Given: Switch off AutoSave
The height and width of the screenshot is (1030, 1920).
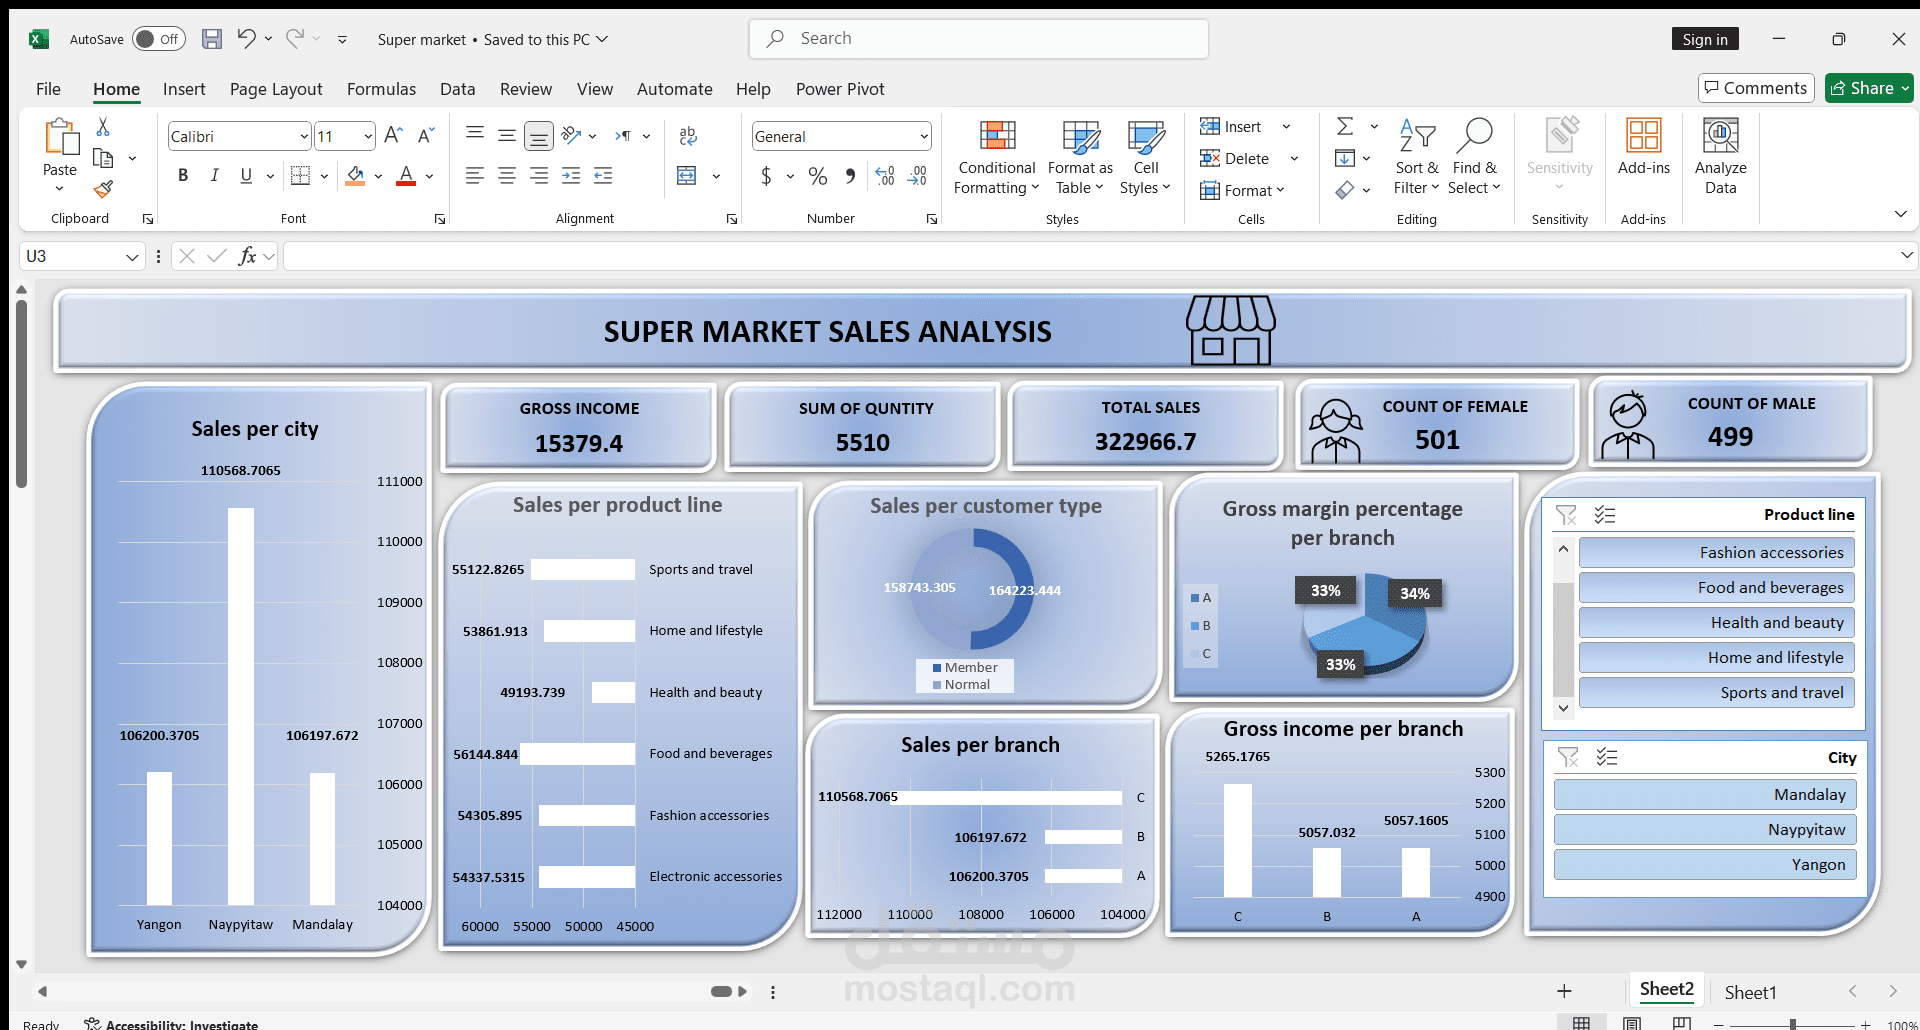Looking at the screenshot, I should [x=158, y=39].
